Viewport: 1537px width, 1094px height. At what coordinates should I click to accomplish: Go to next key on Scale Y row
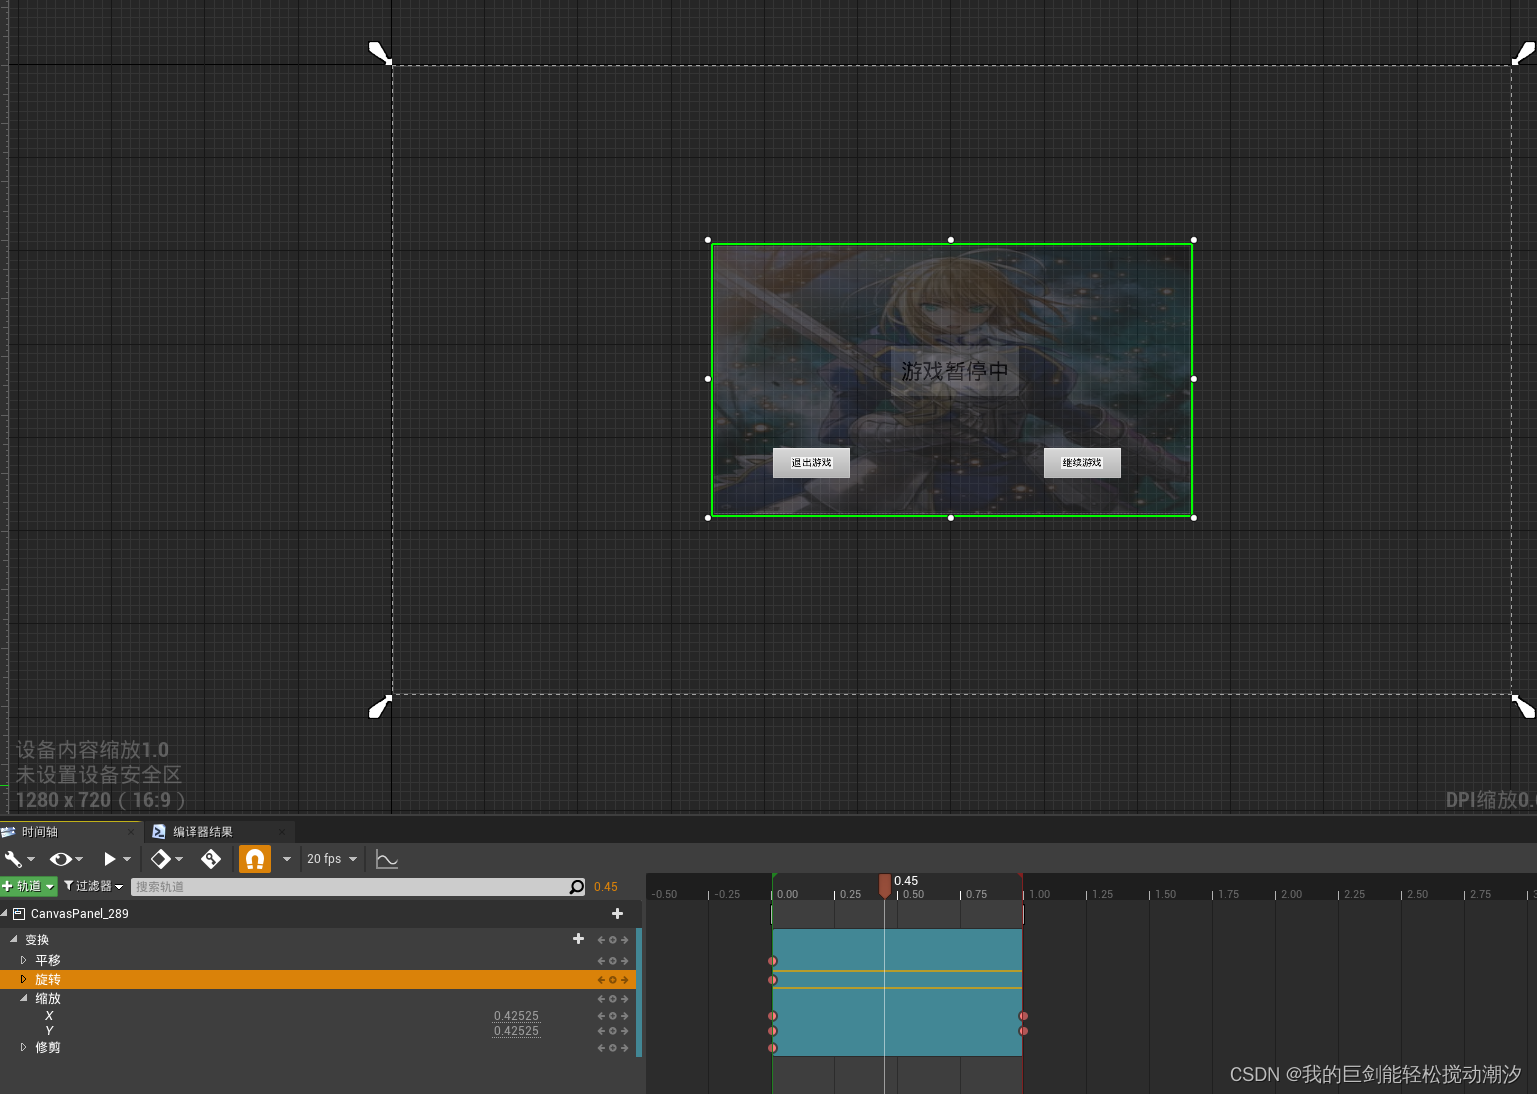click(625, 1031)
